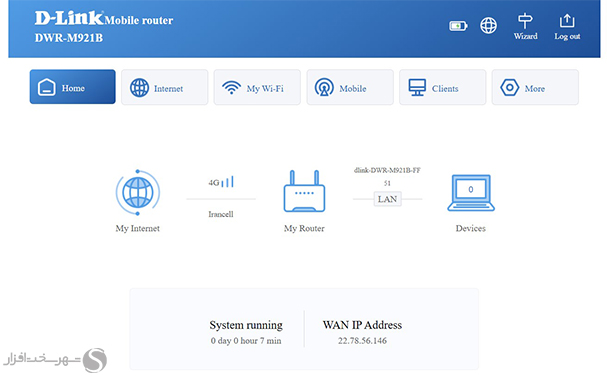Click the My Internet label

137,228
